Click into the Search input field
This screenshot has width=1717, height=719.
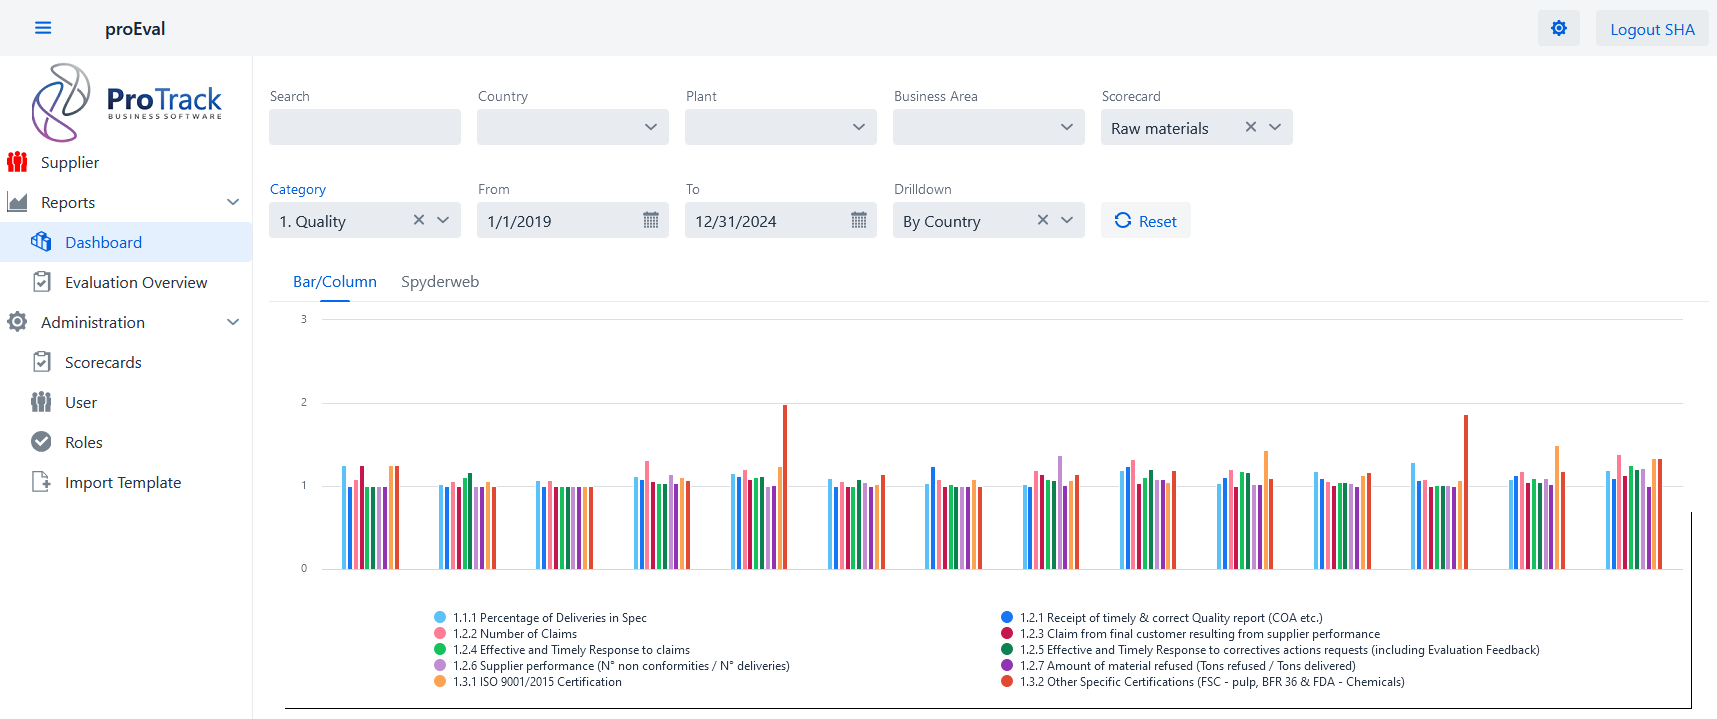pyautogui.click(x=364, y=127)
